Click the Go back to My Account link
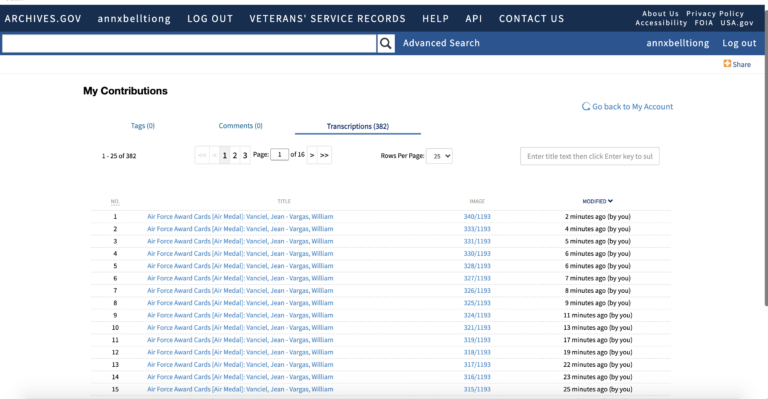768x399 pixels. pos(627,106)
